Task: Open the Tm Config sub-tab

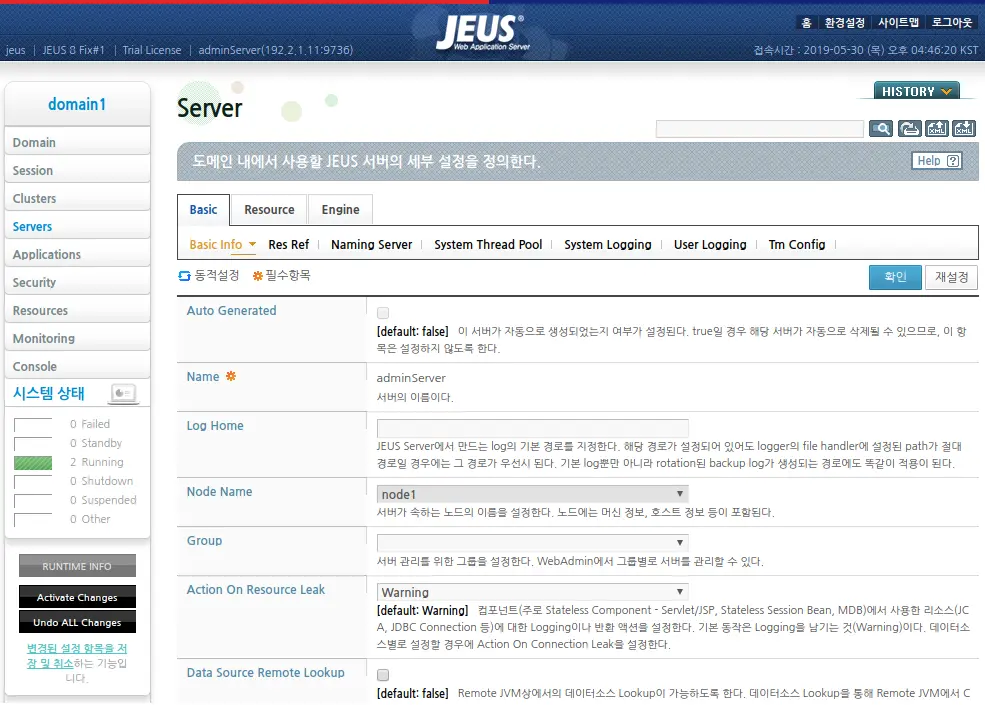Action: pos(797,244)
